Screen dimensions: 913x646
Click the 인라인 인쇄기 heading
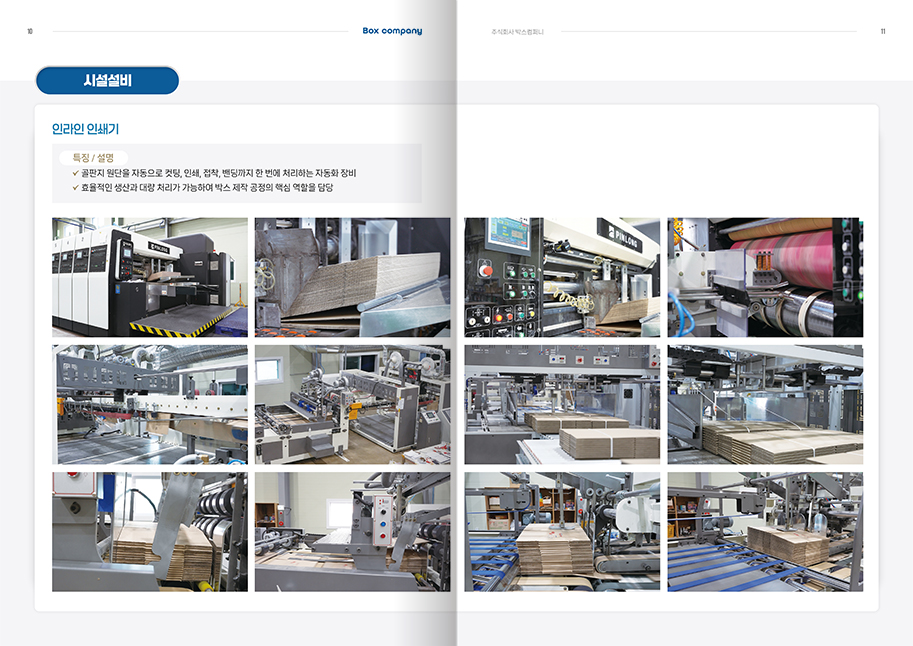[86, 129]
